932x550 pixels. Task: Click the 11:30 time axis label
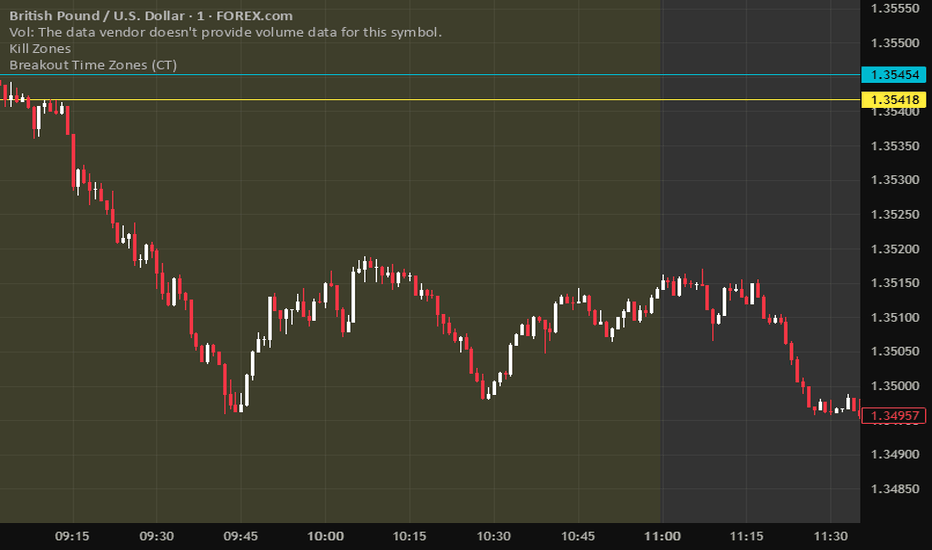[830, 536]
